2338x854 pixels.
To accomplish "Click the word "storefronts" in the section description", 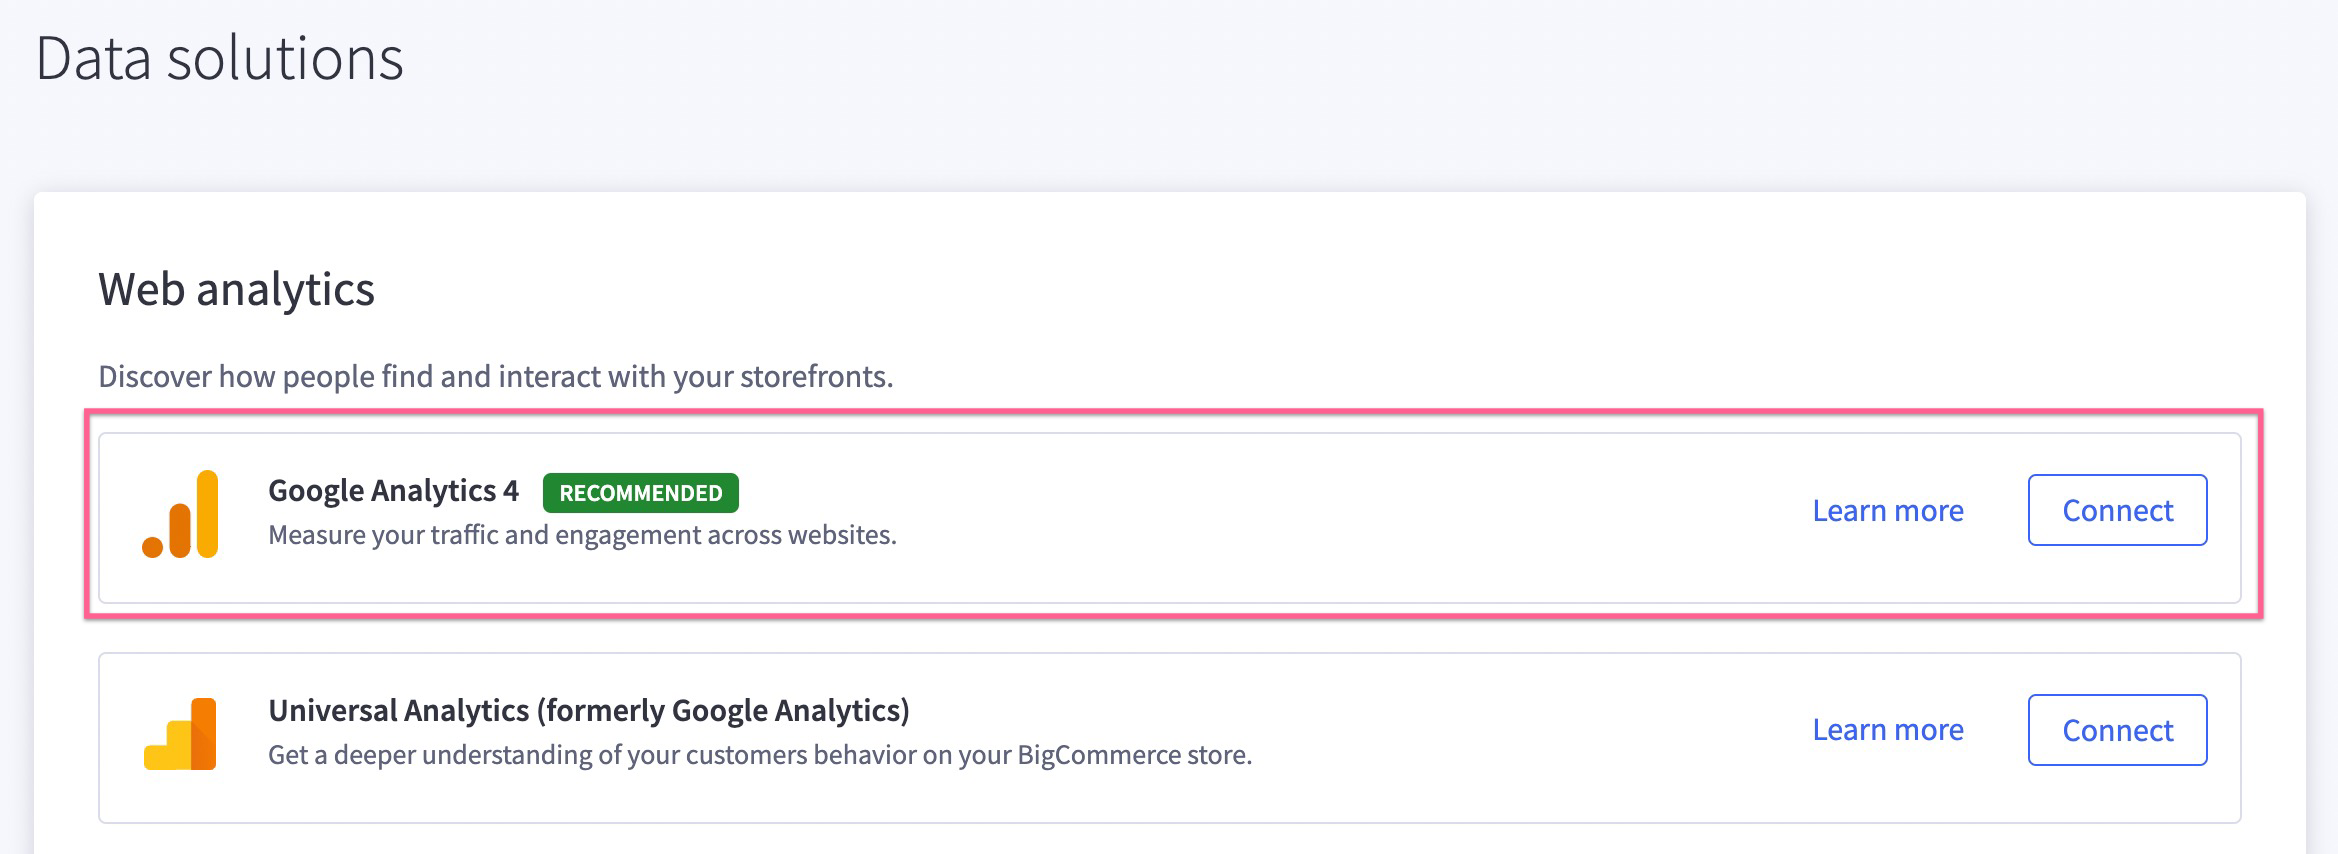I will 814,377.
